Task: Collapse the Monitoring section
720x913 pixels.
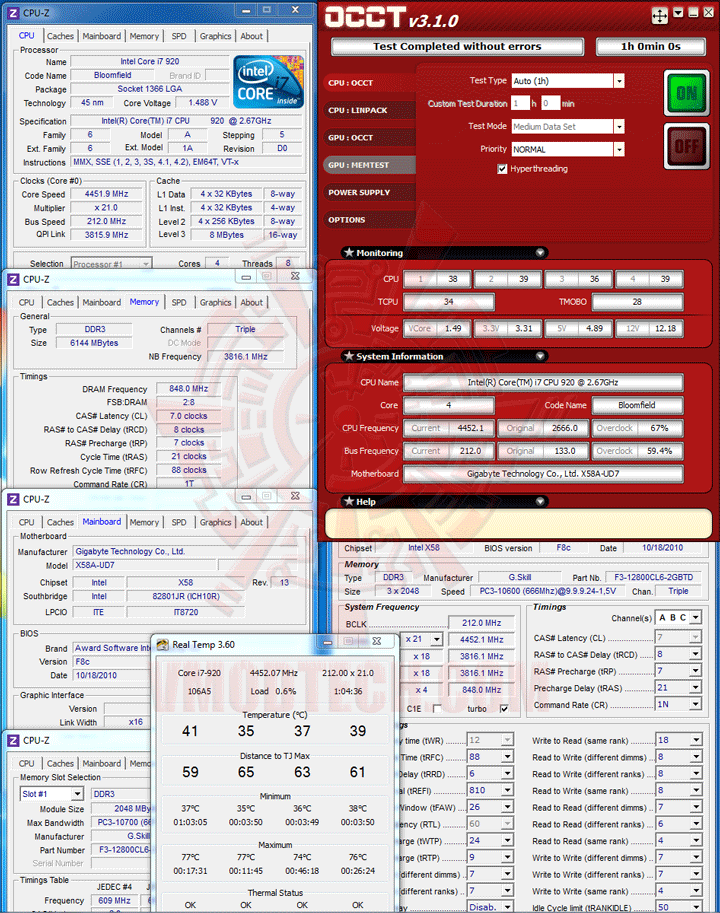Action: (540, 253)
